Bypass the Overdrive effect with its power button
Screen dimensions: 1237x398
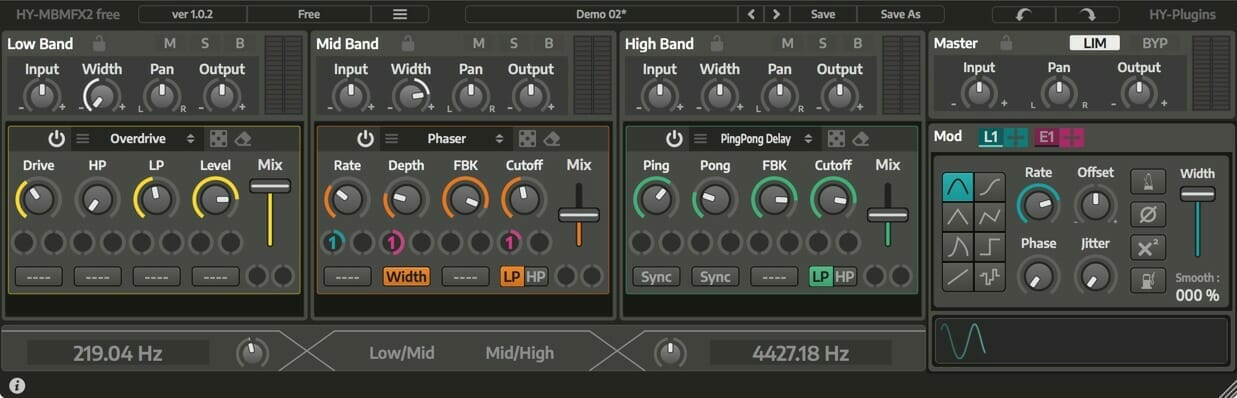click(57, 139)
